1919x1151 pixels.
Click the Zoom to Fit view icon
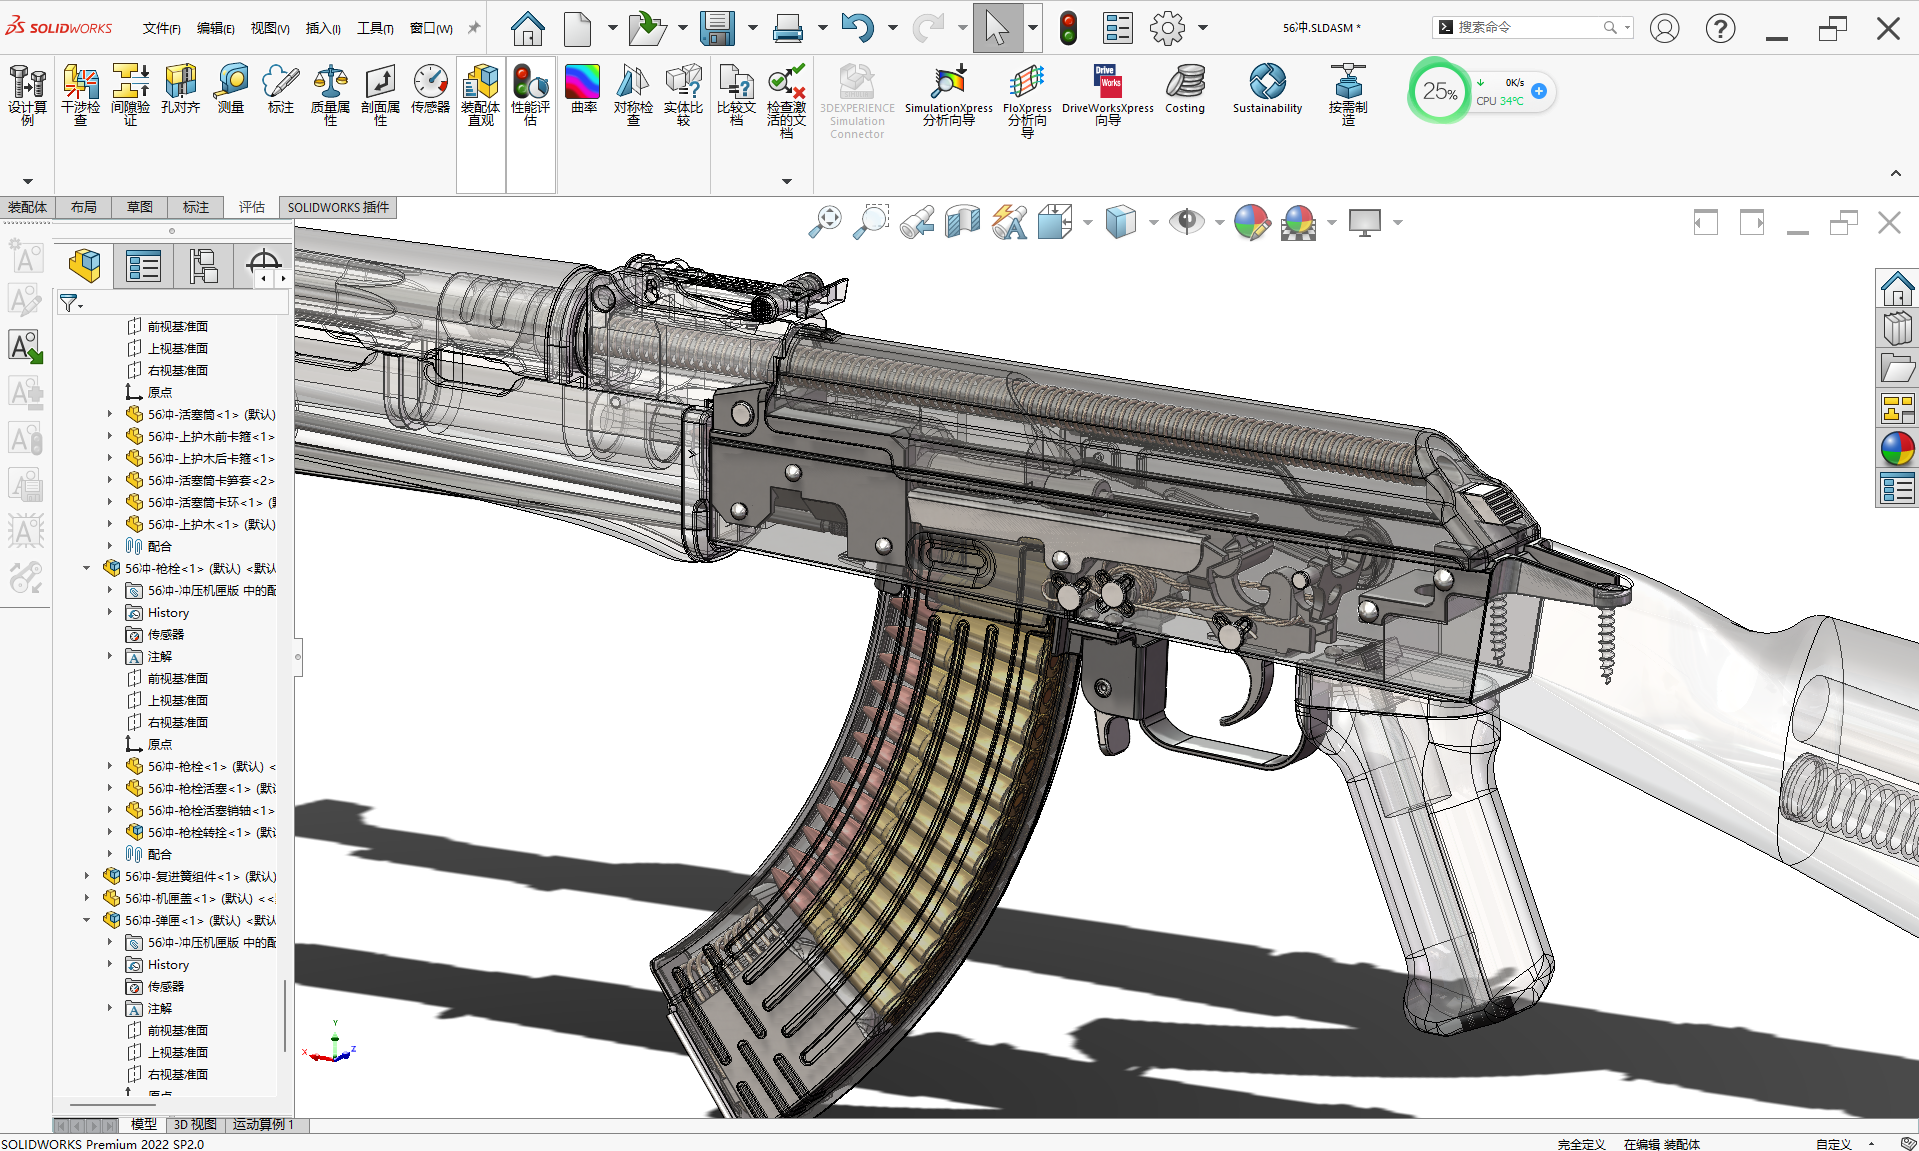point(825,222)
